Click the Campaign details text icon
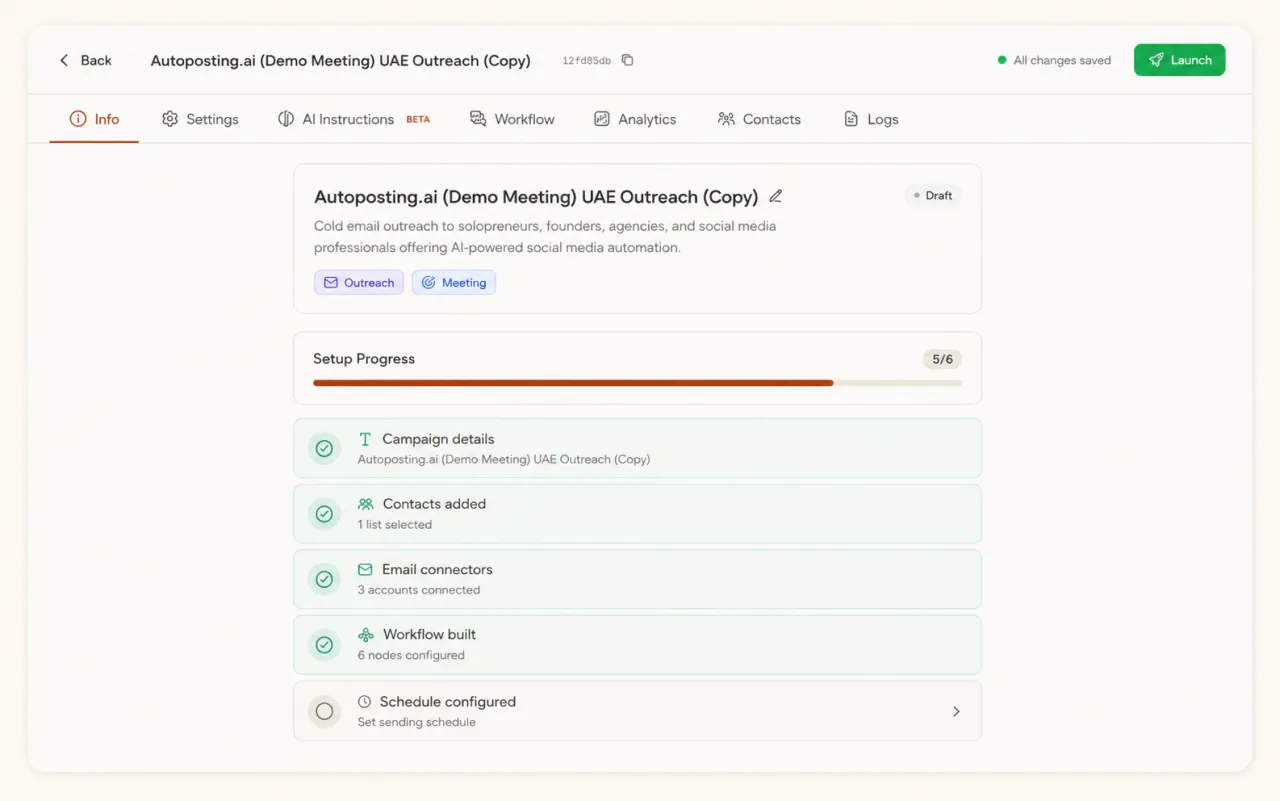The image size is (1280, 801). point(365,439)
